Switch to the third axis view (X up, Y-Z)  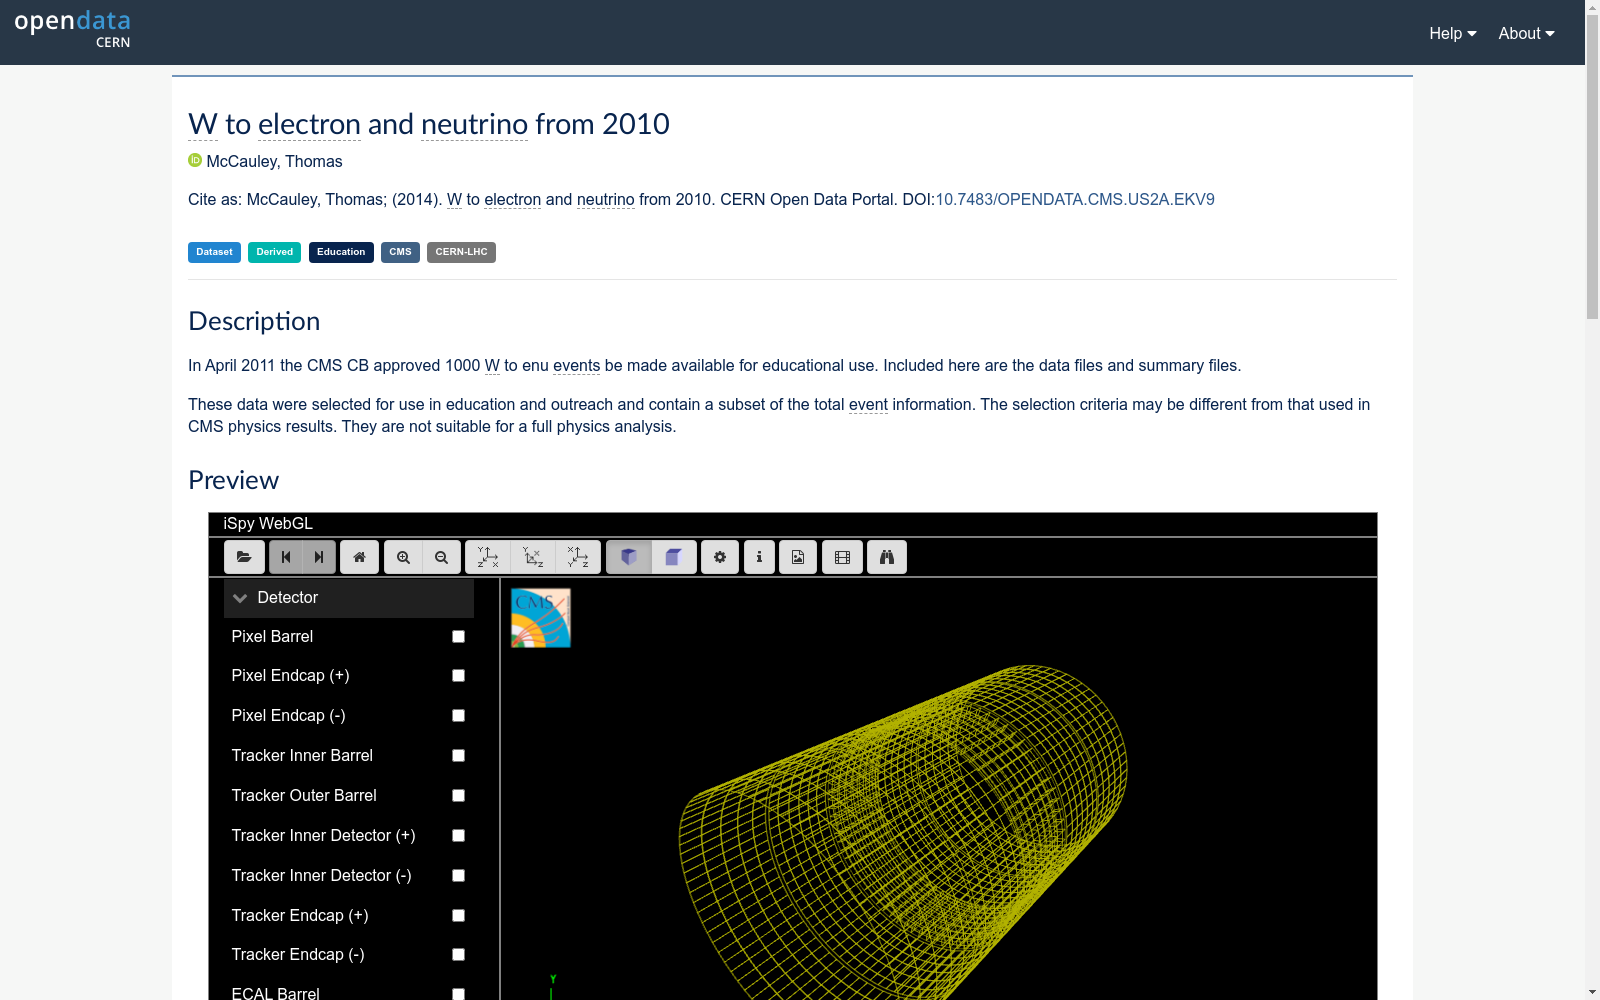click(x=578, y=557)
